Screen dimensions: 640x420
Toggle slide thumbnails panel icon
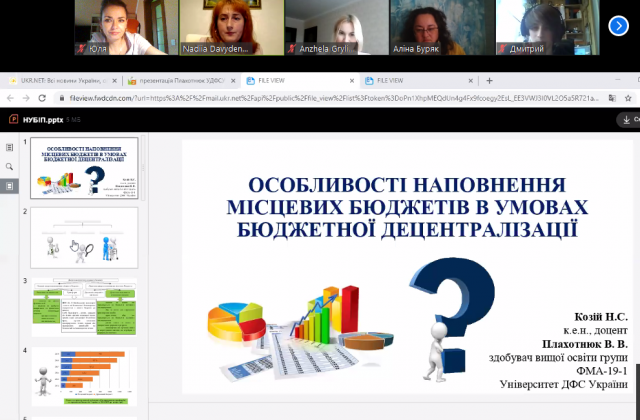[9, 186]
